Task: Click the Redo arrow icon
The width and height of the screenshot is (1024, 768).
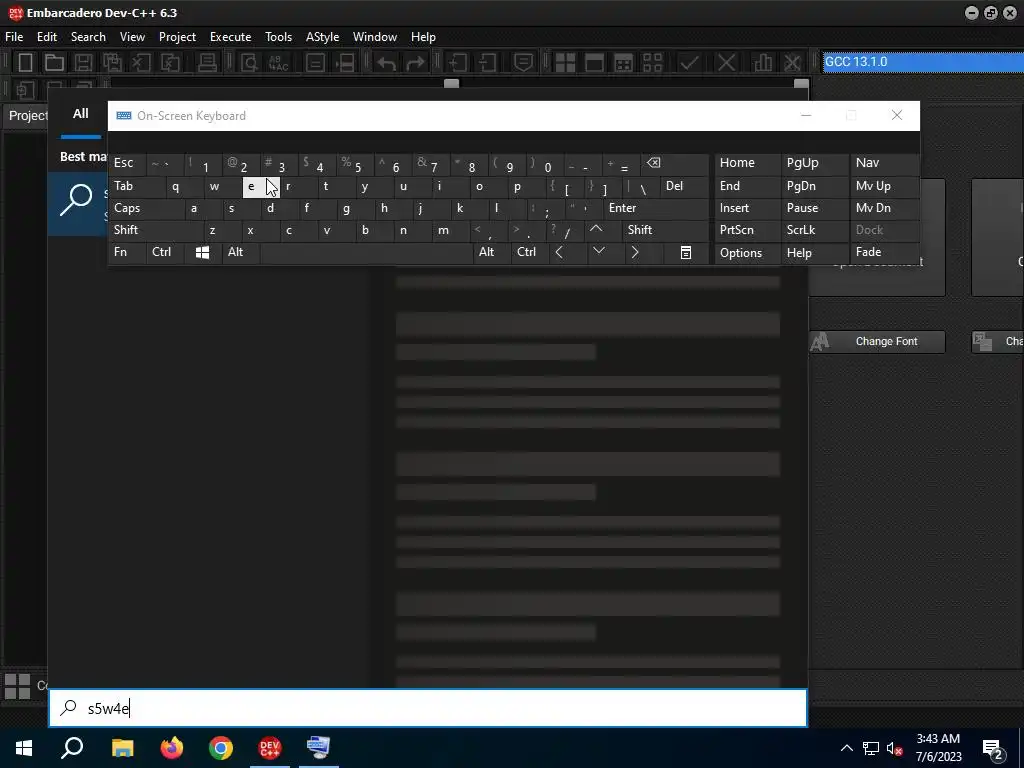Action: (415, 63)
